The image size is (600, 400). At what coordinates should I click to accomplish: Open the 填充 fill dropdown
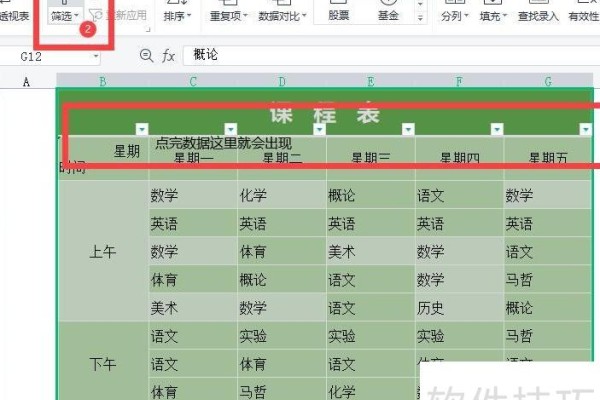coord(493,16)
